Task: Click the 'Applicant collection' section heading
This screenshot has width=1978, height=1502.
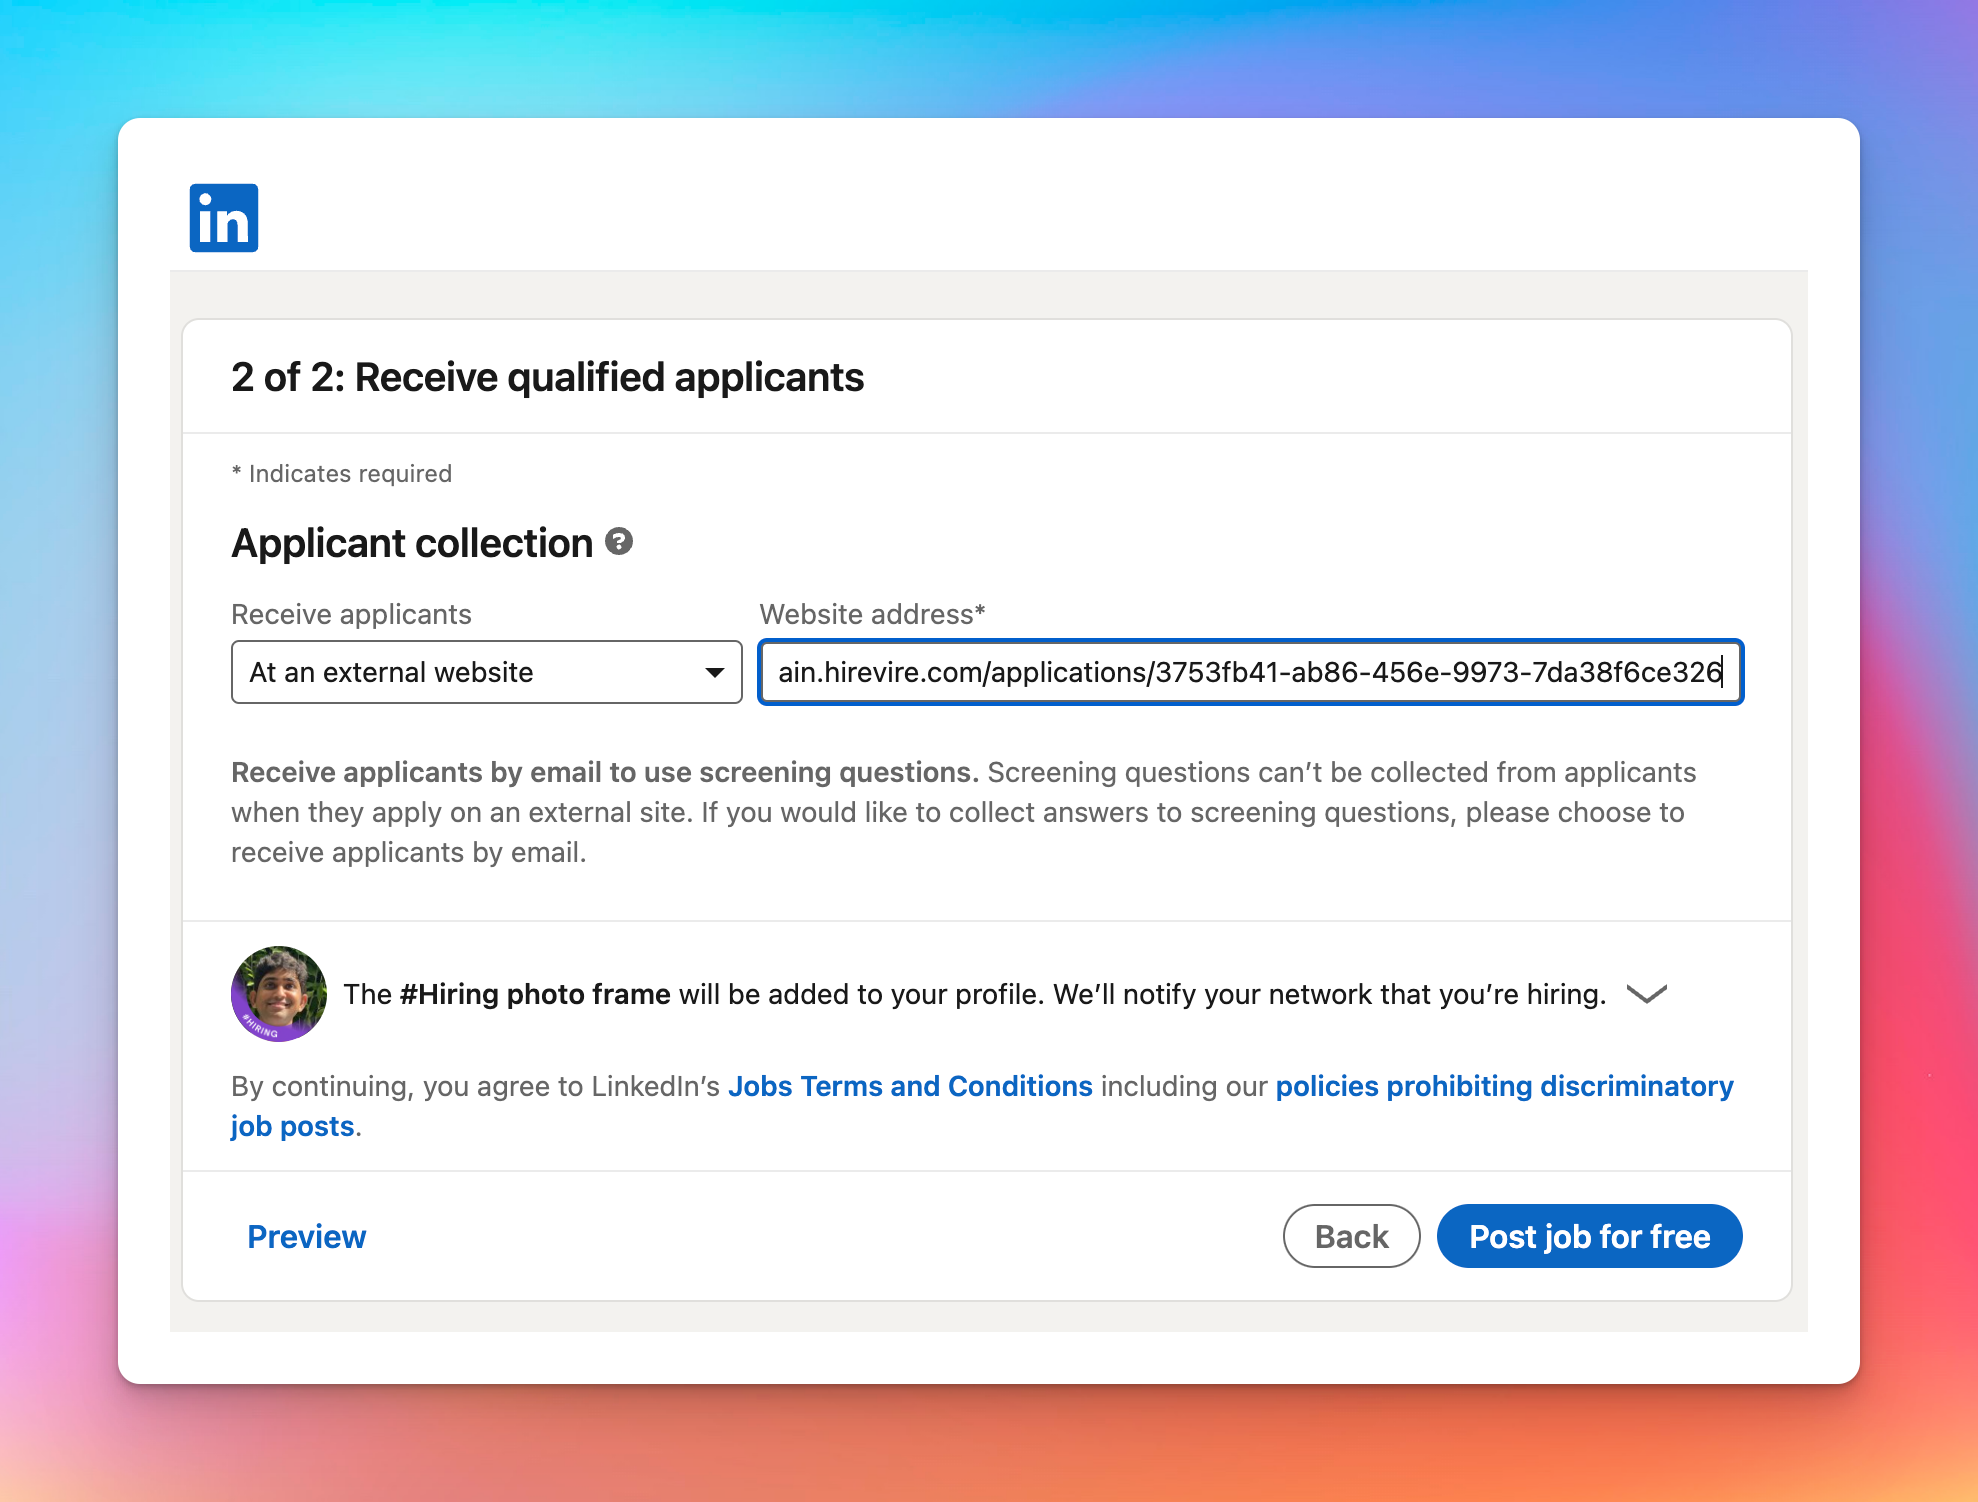Action: (x=412, y=543)
